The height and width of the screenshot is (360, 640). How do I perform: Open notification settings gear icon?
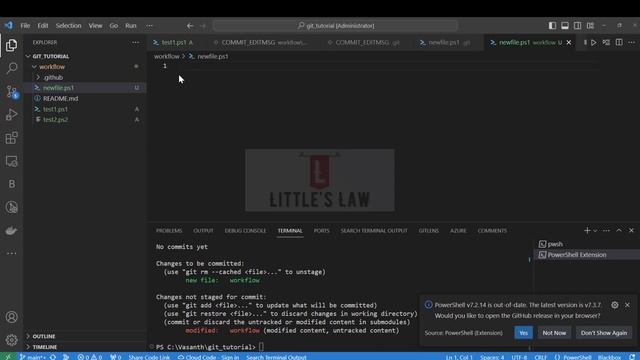click(x=615, y=305)
